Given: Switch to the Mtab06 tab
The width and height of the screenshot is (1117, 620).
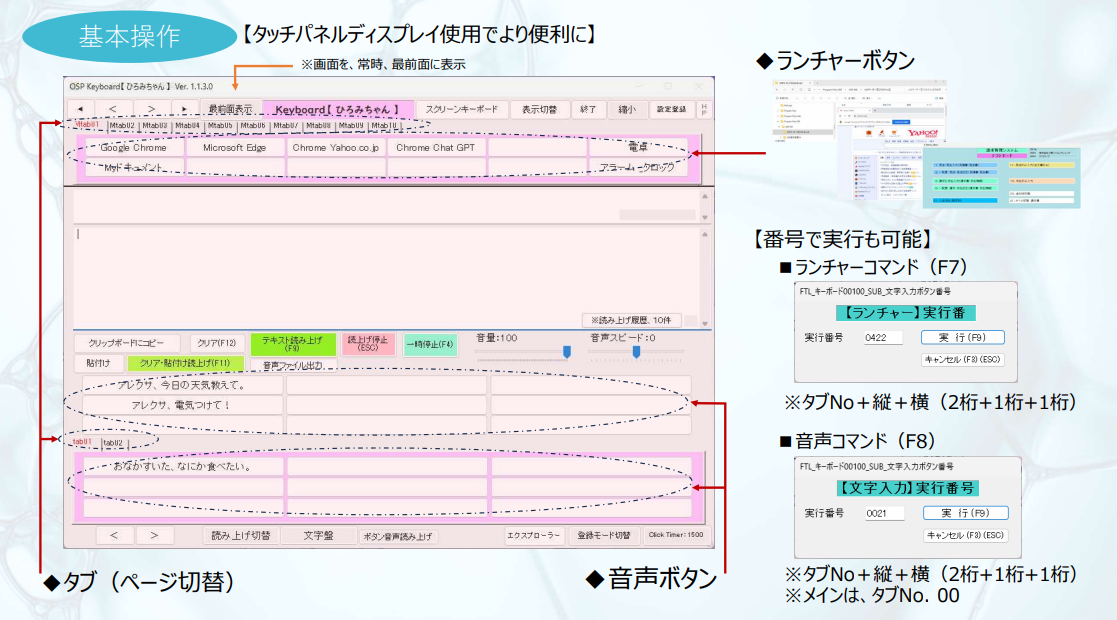Looking at the screenshot, I should (253, 125).
